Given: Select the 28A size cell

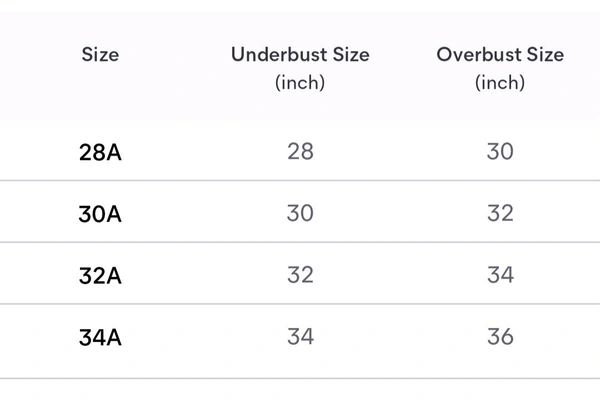Looking at the screenshot, I should coord(100,152).
